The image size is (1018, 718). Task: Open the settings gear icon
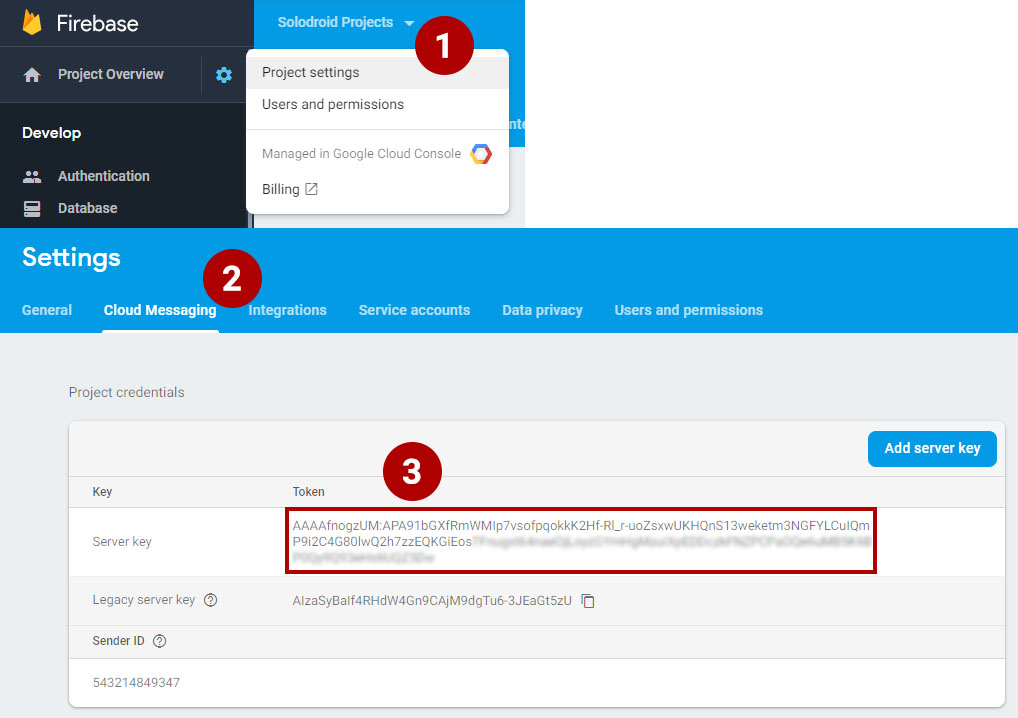click(224, 75)
